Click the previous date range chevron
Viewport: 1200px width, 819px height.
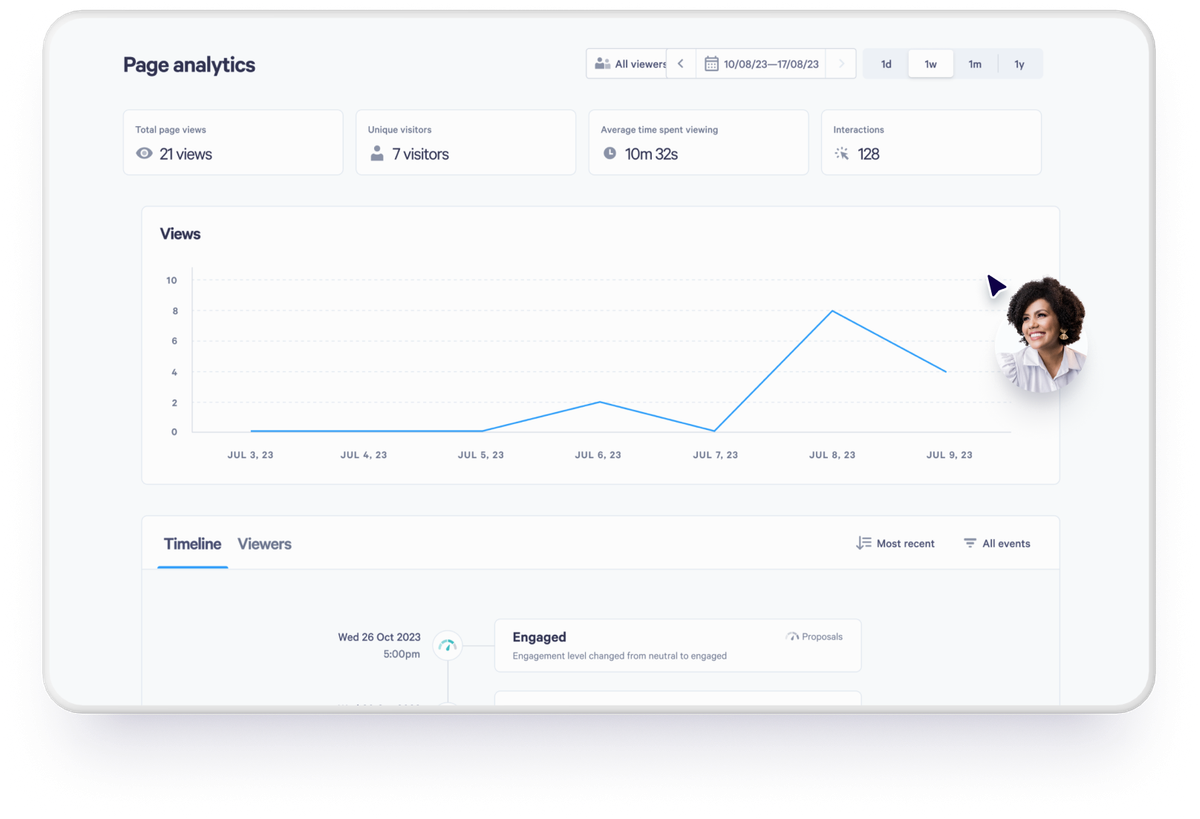pos(681,63)
